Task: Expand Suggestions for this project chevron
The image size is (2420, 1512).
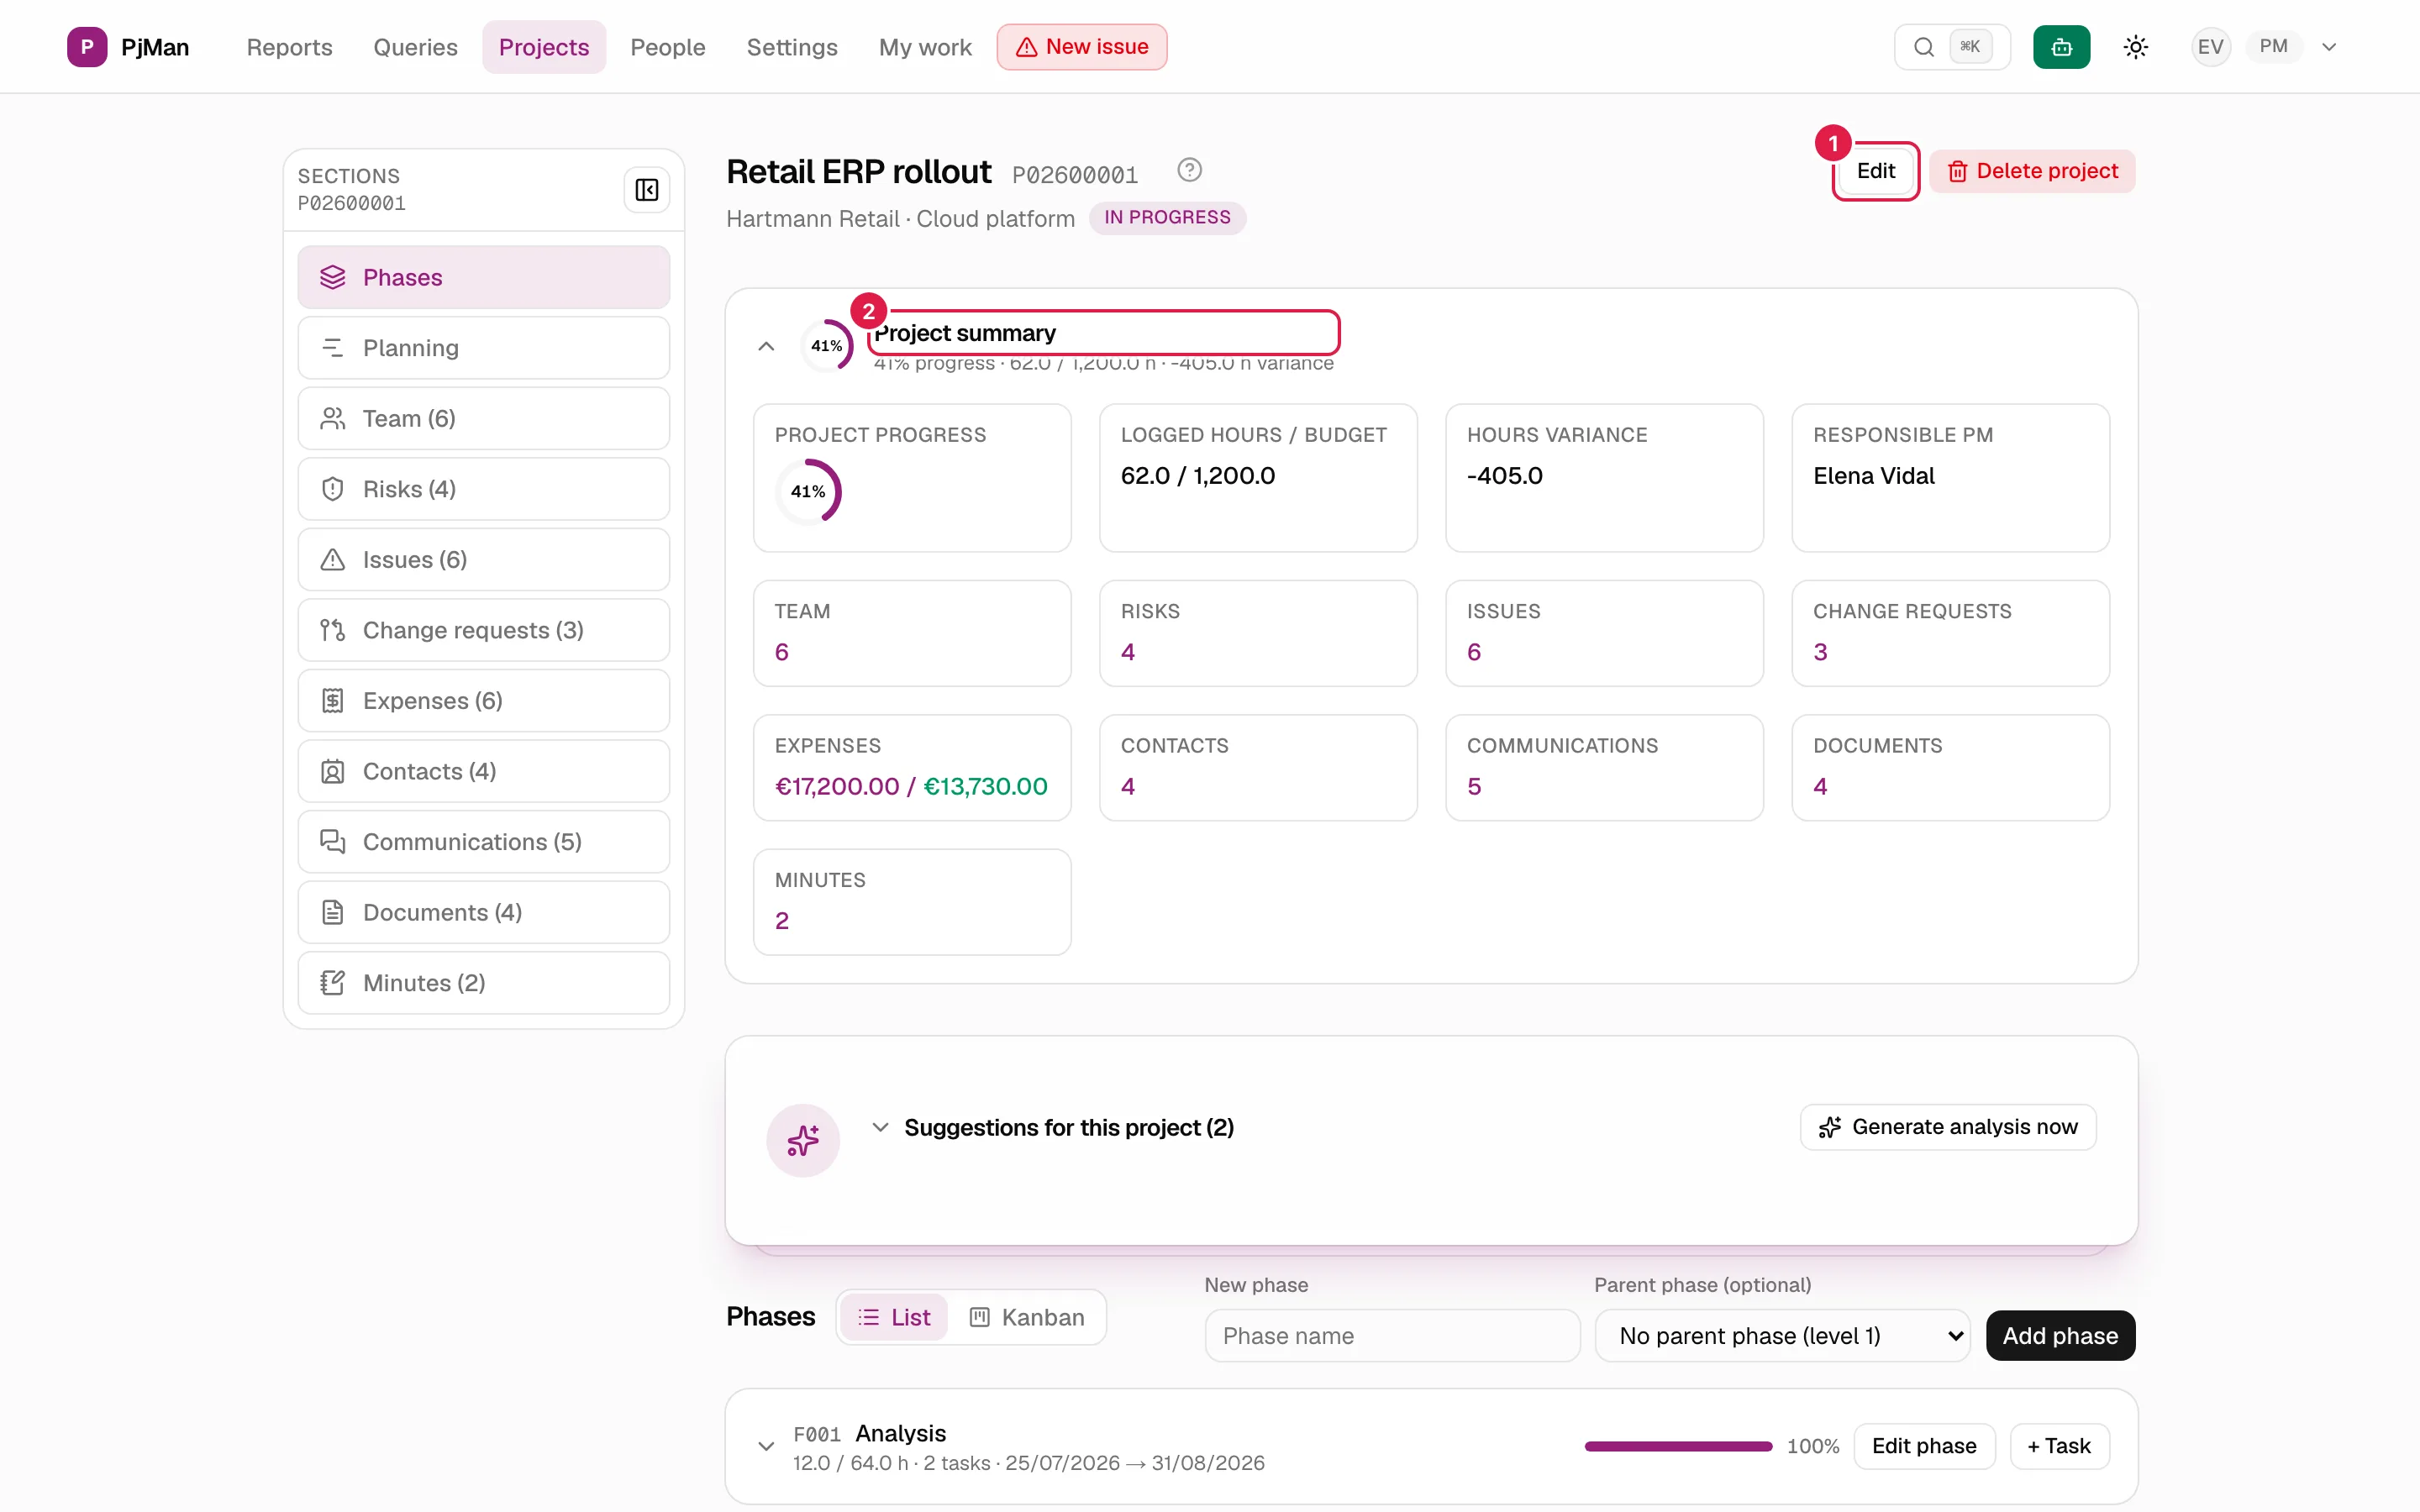Action: [880, 1127]
